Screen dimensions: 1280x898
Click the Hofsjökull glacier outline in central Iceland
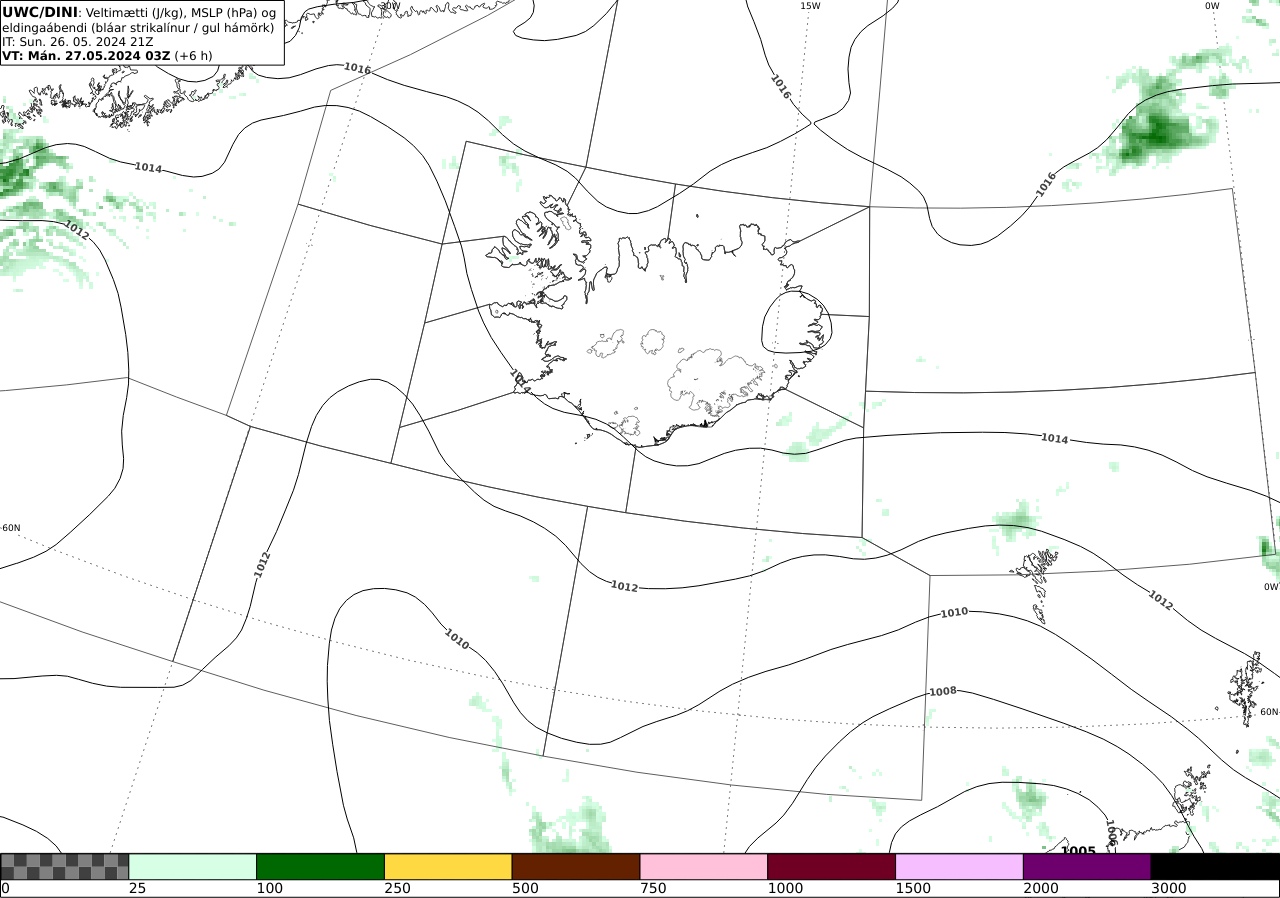(x=655, y=342)
